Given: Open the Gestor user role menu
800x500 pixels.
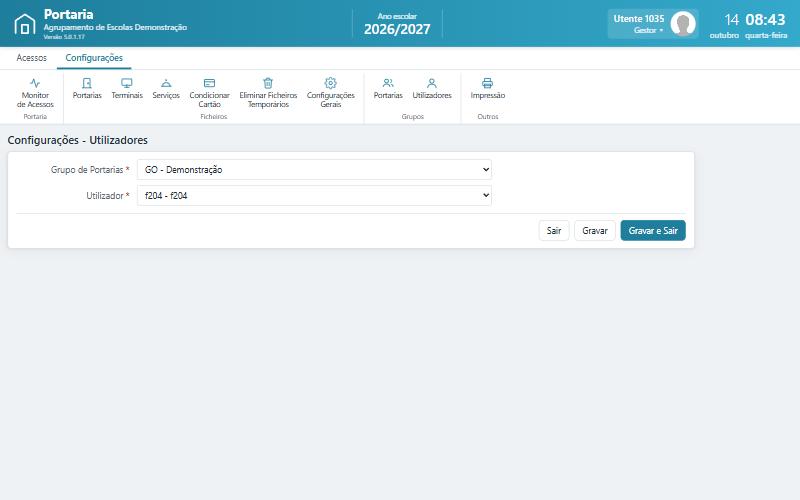Looking at the screenshot, I should pos(648,30).
